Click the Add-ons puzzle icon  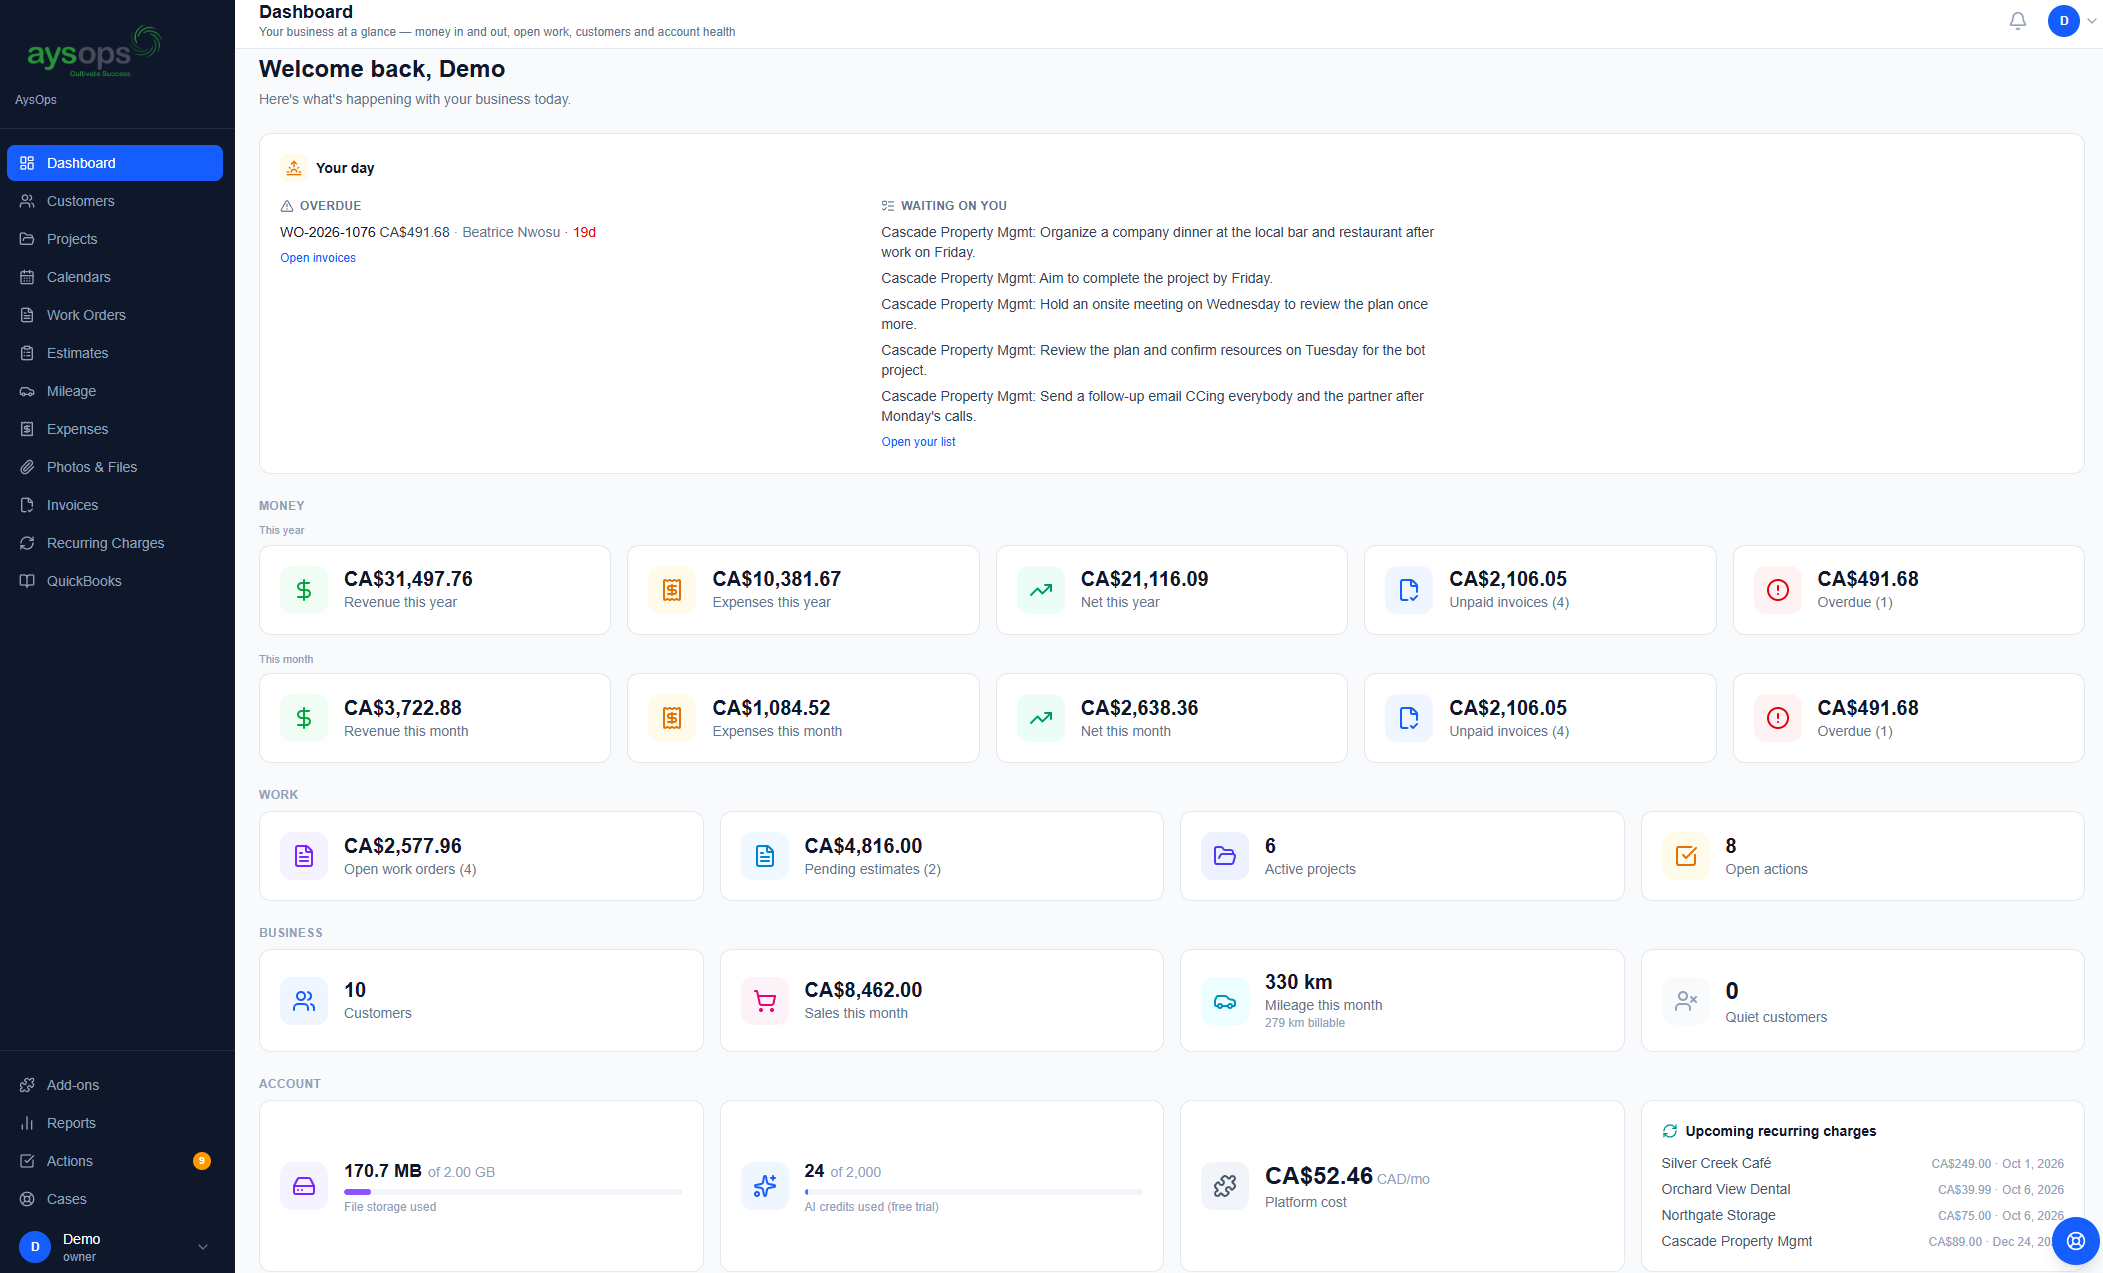click(27, 1085)
